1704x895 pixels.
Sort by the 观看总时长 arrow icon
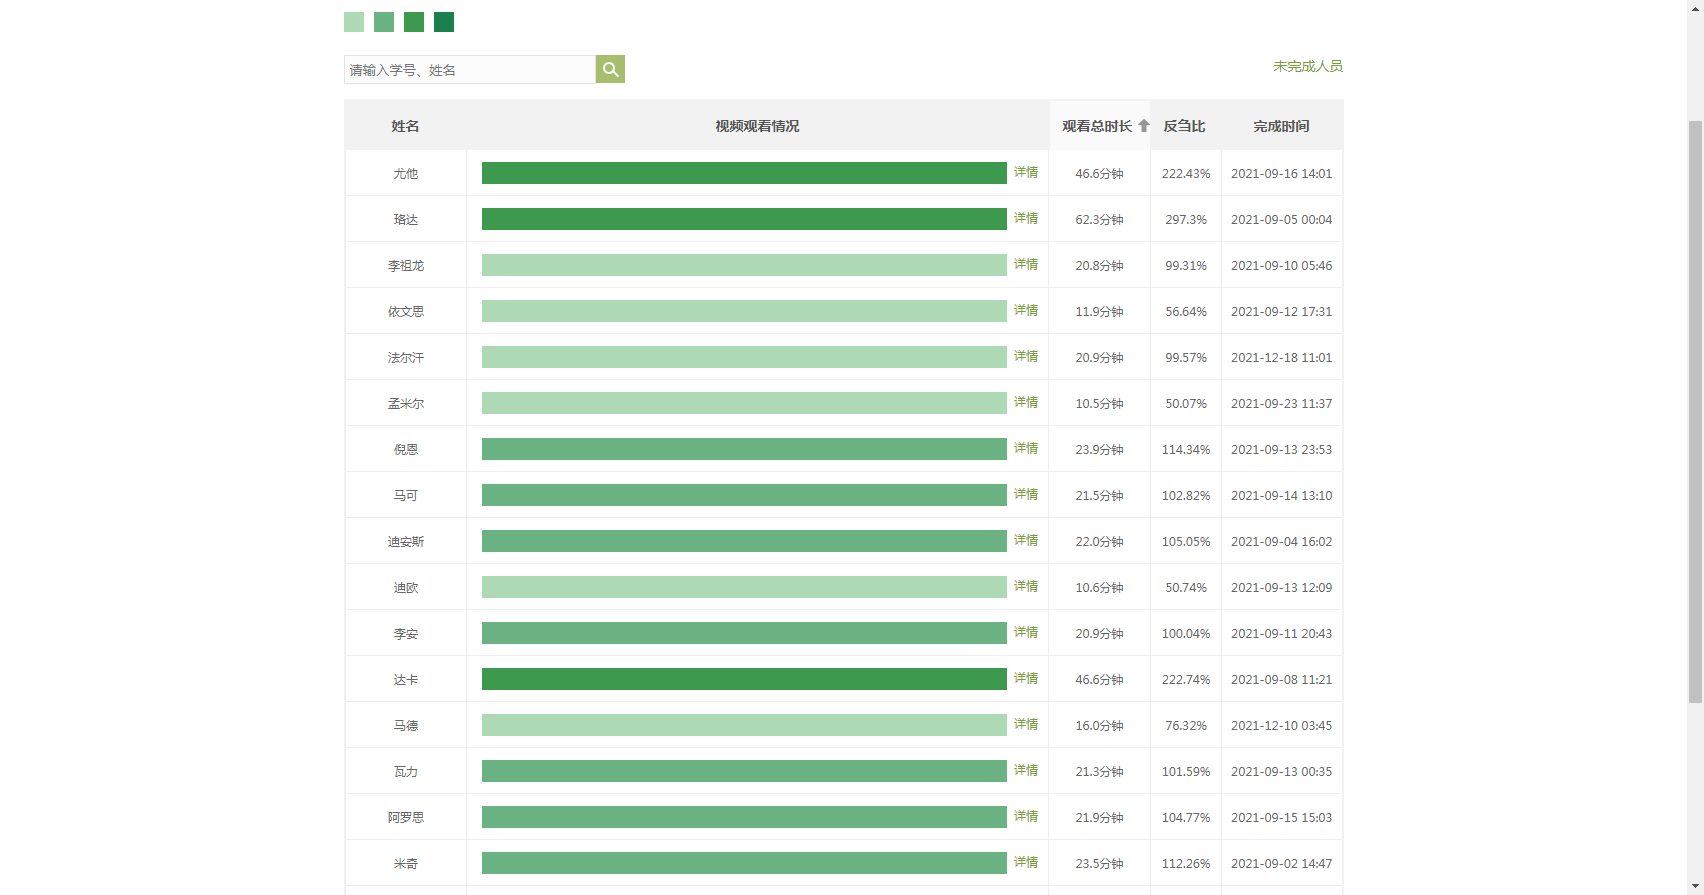(x=1144, y=126)
